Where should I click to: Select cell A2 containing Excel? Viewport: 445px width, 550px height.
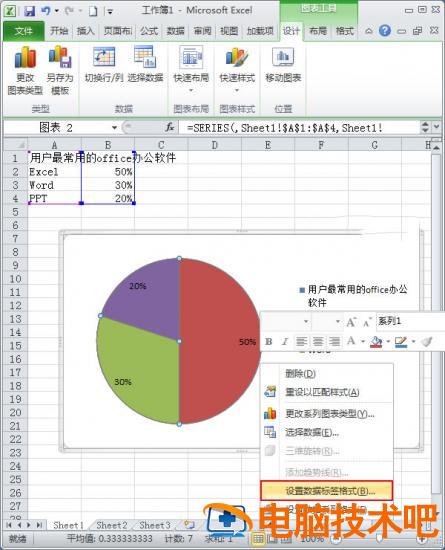(54, 172)
